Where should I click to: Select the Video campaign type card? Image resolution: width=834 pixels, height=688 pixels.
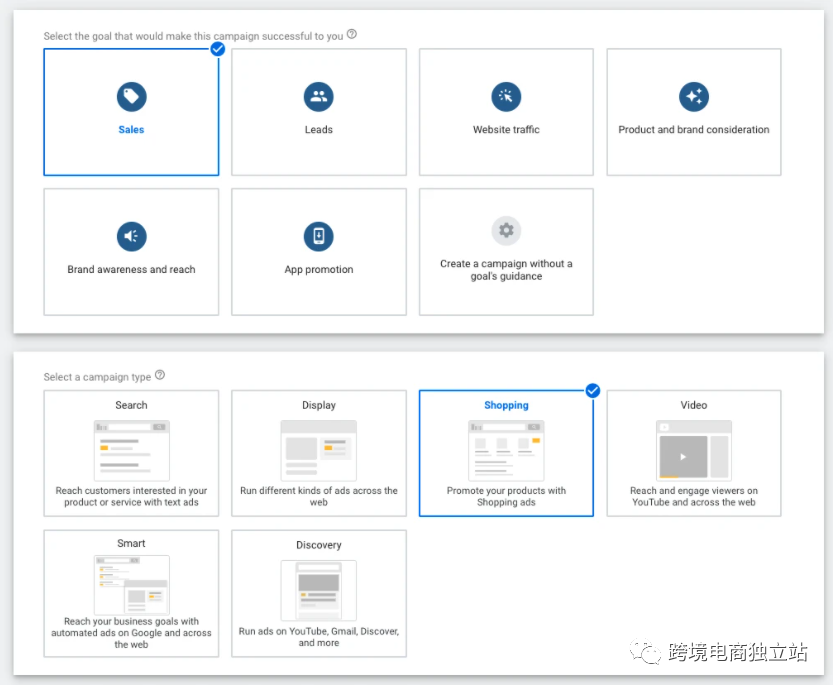pyautogui.click(x=694, y=453)
